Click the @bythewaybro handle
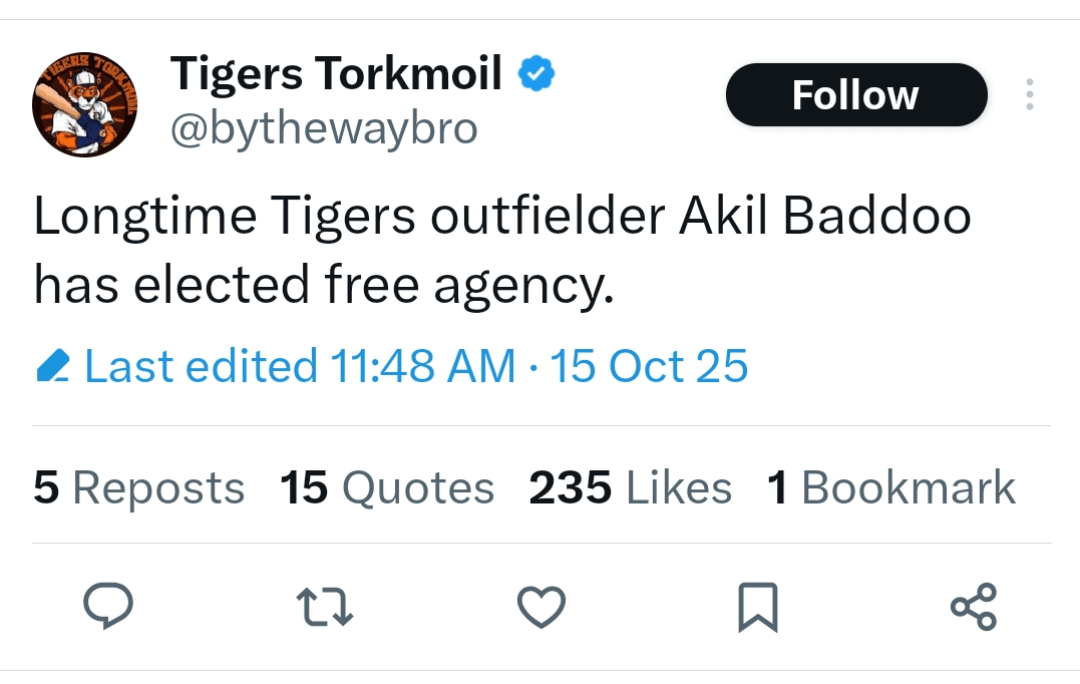The width and height of the screenshot is (1080, 684). click(325, 128)
